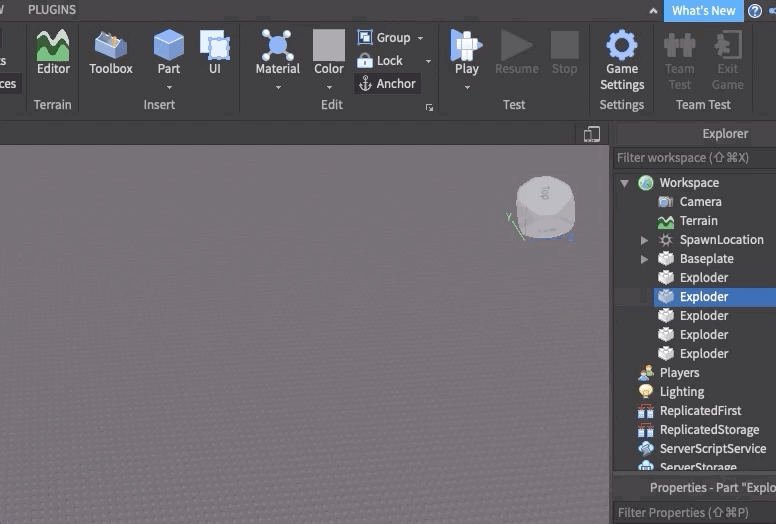Open the What's New panel
The height and width of the screenshot is (524, 776).
(703, 11)
